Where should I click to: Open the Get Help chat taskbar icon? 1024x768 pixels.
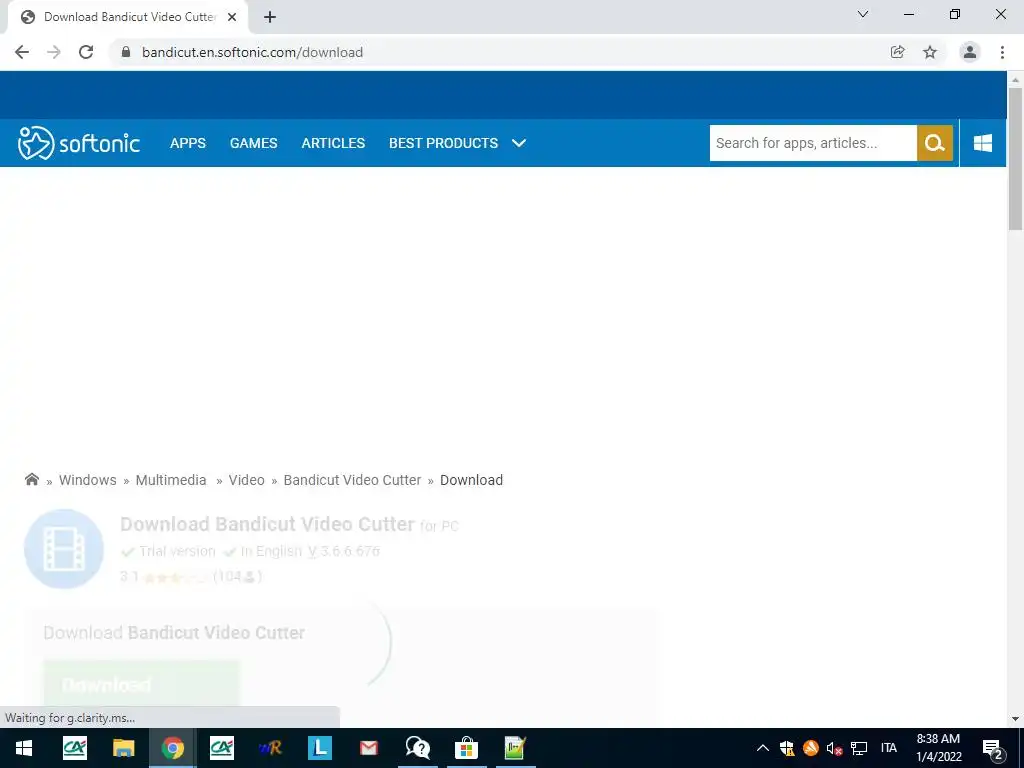tap(417, 748)
